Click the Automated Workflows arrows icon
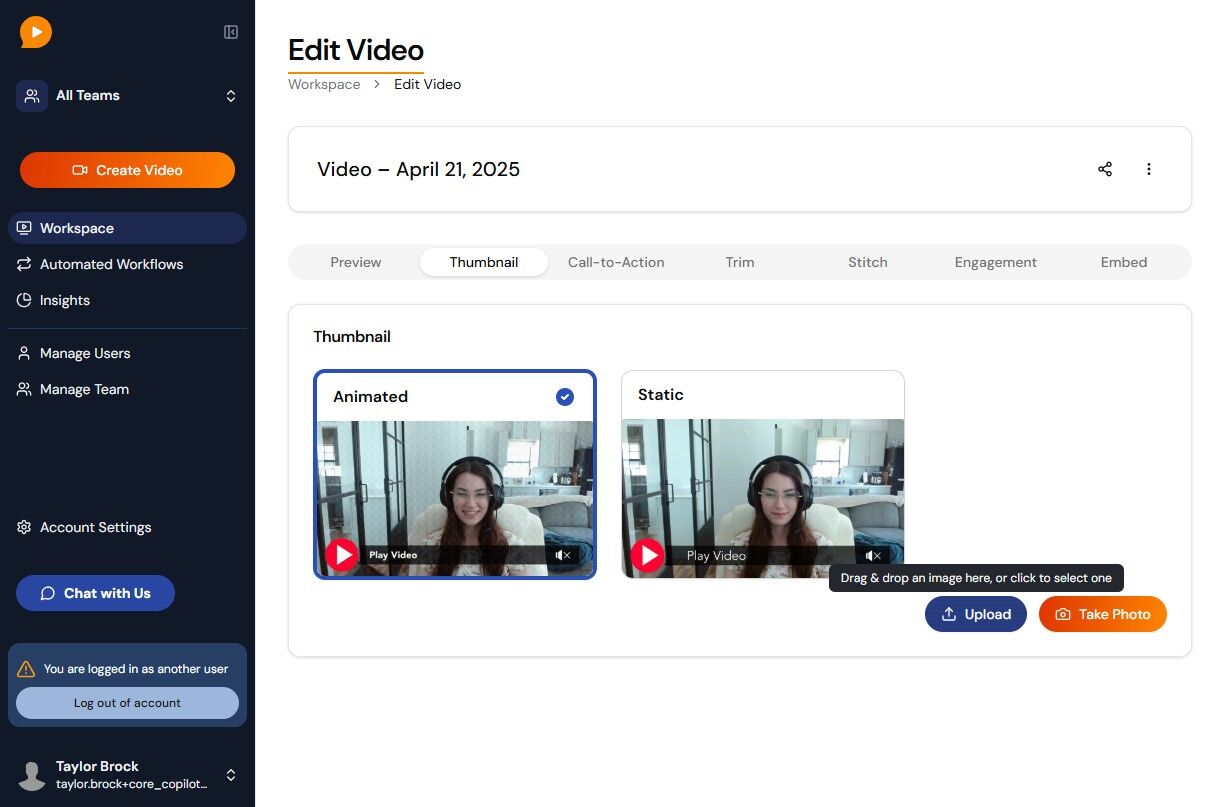Screen dimensions: 1224x807 point(24,264)
